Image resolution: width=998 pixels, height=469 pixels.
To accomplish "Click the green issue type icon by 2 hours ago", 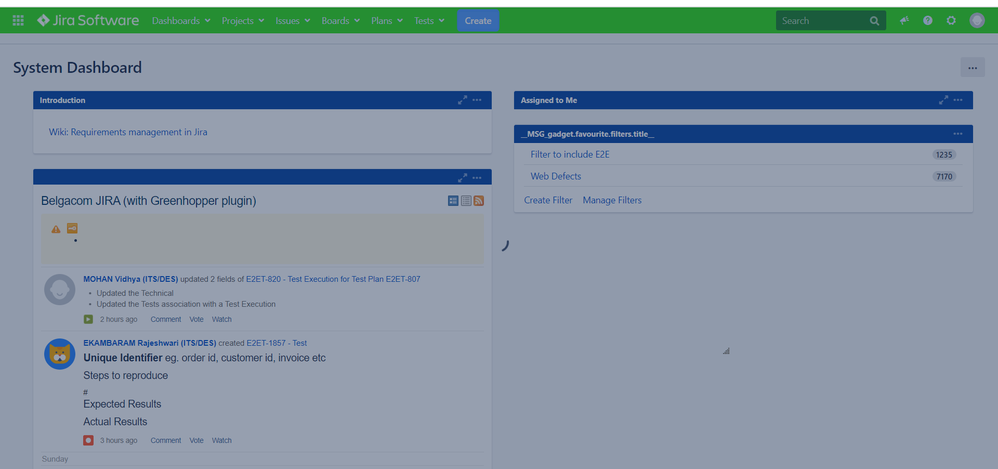I will (x=88, y=319).
